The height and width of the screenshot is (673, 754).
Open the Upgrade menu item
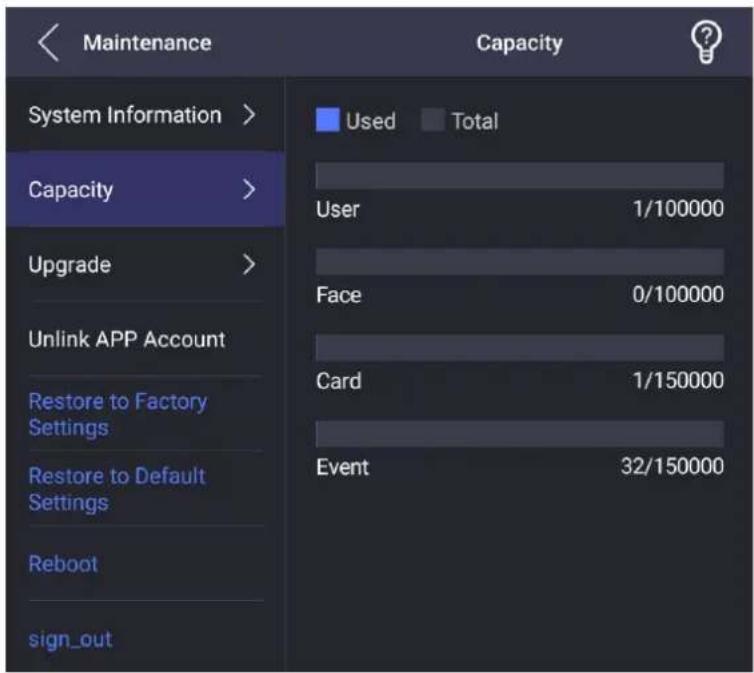pyautogui.click(x=145, y=264)
